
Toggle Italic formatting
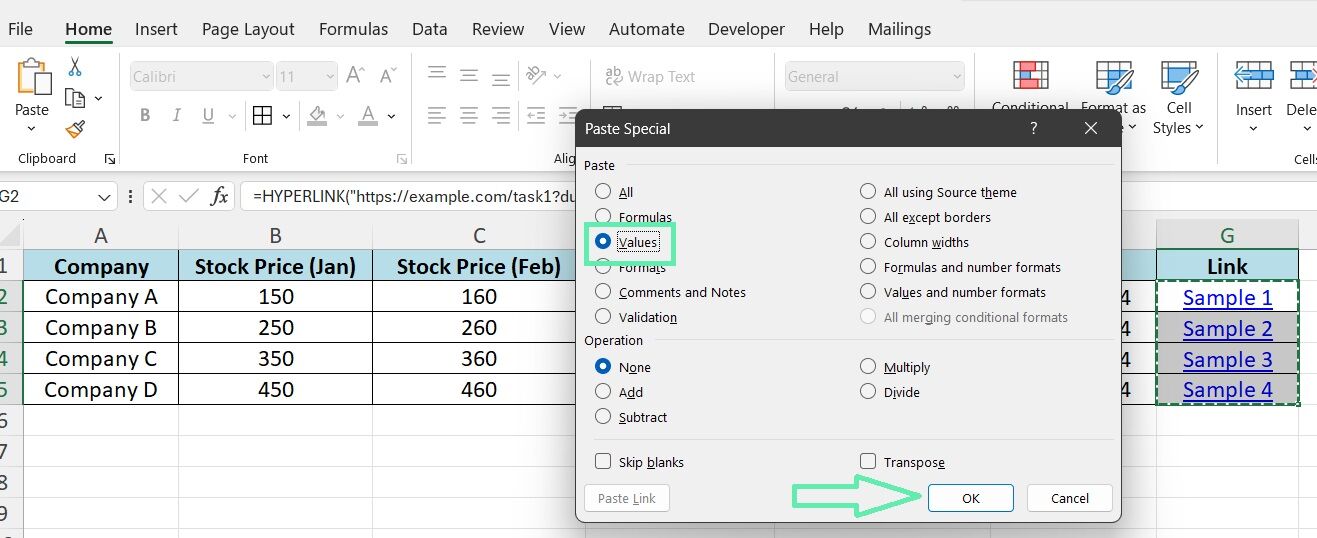pyautogui.click(x=177, y=116)
